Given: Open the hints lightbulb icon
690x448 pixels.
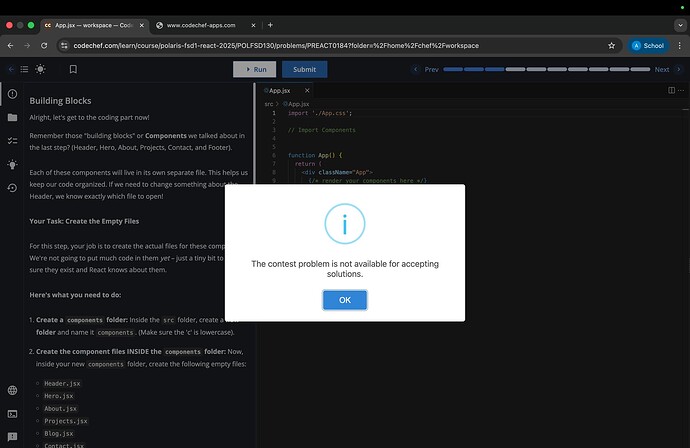Looking at the screenshot, I should (x=12, y=164).
